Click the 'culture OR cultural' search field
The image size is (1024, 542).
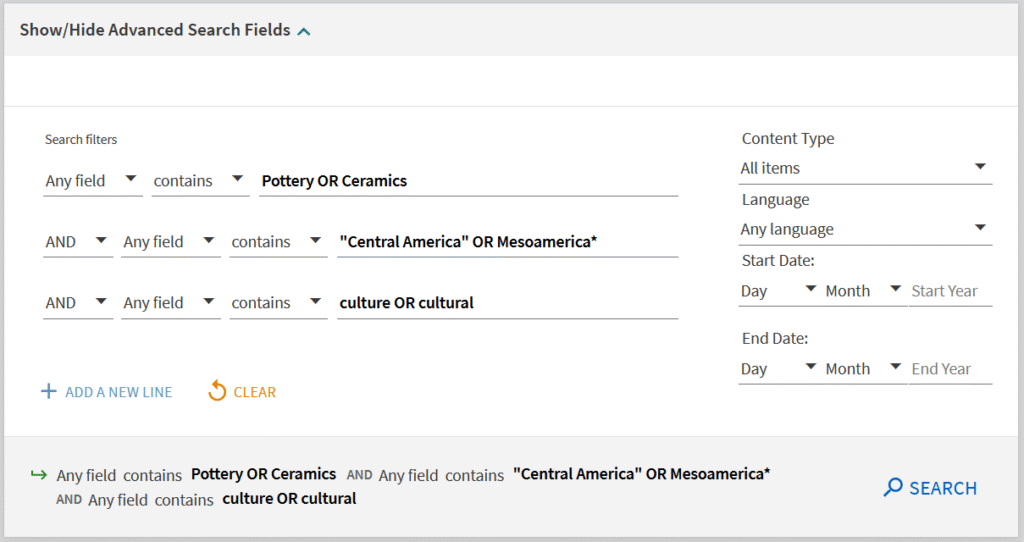507,303
